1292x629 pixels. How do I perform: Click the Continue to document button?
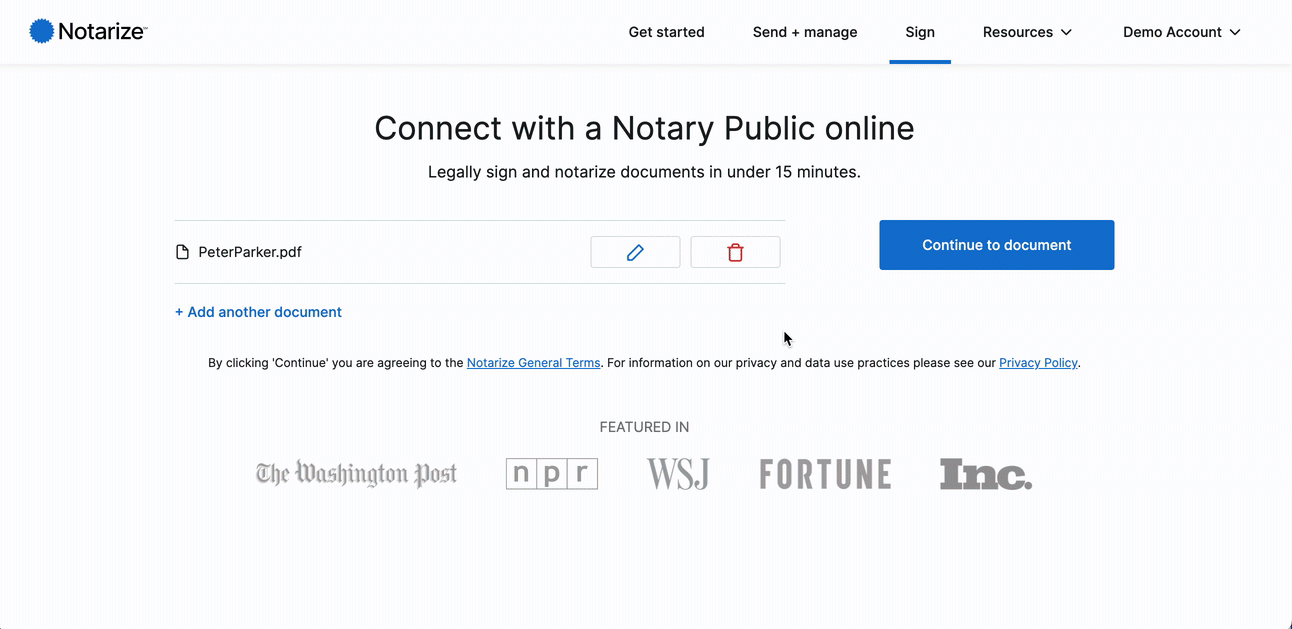point(996,244)
